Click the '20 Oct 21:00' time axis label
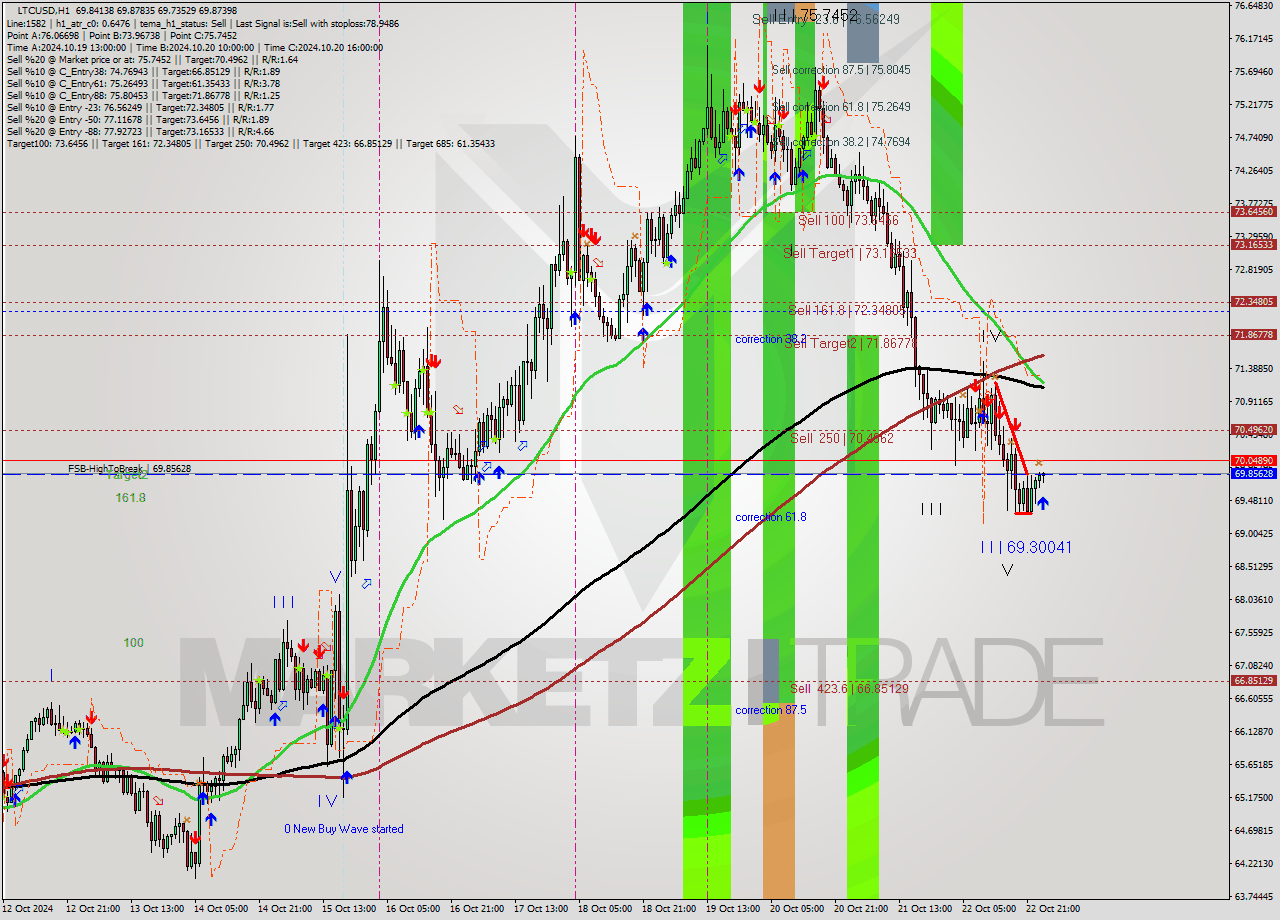This screenshot has width=1280, height=920. coord(859,909)
